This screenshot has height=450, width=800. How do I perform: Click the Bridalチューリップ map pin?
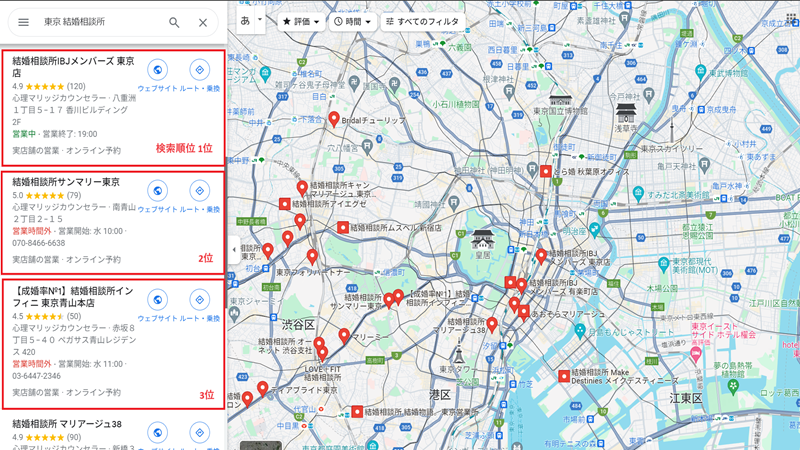tap(334, 119)
